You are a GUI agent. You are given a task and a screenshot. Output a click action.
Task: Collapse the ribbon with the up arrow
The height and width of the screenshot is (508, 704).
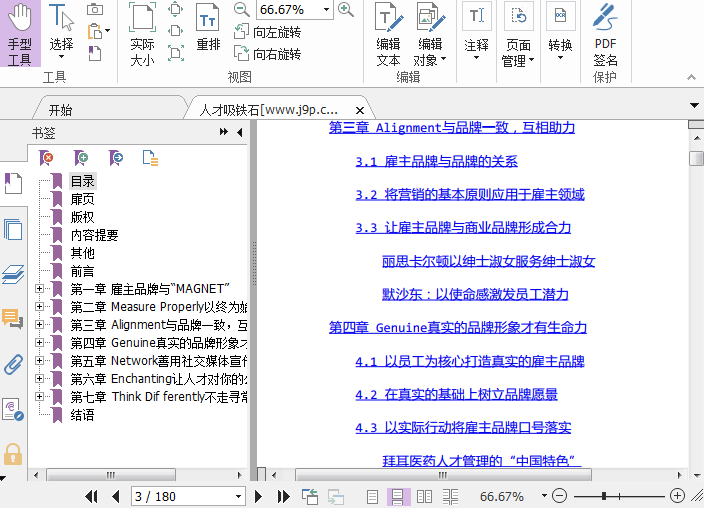691,77
